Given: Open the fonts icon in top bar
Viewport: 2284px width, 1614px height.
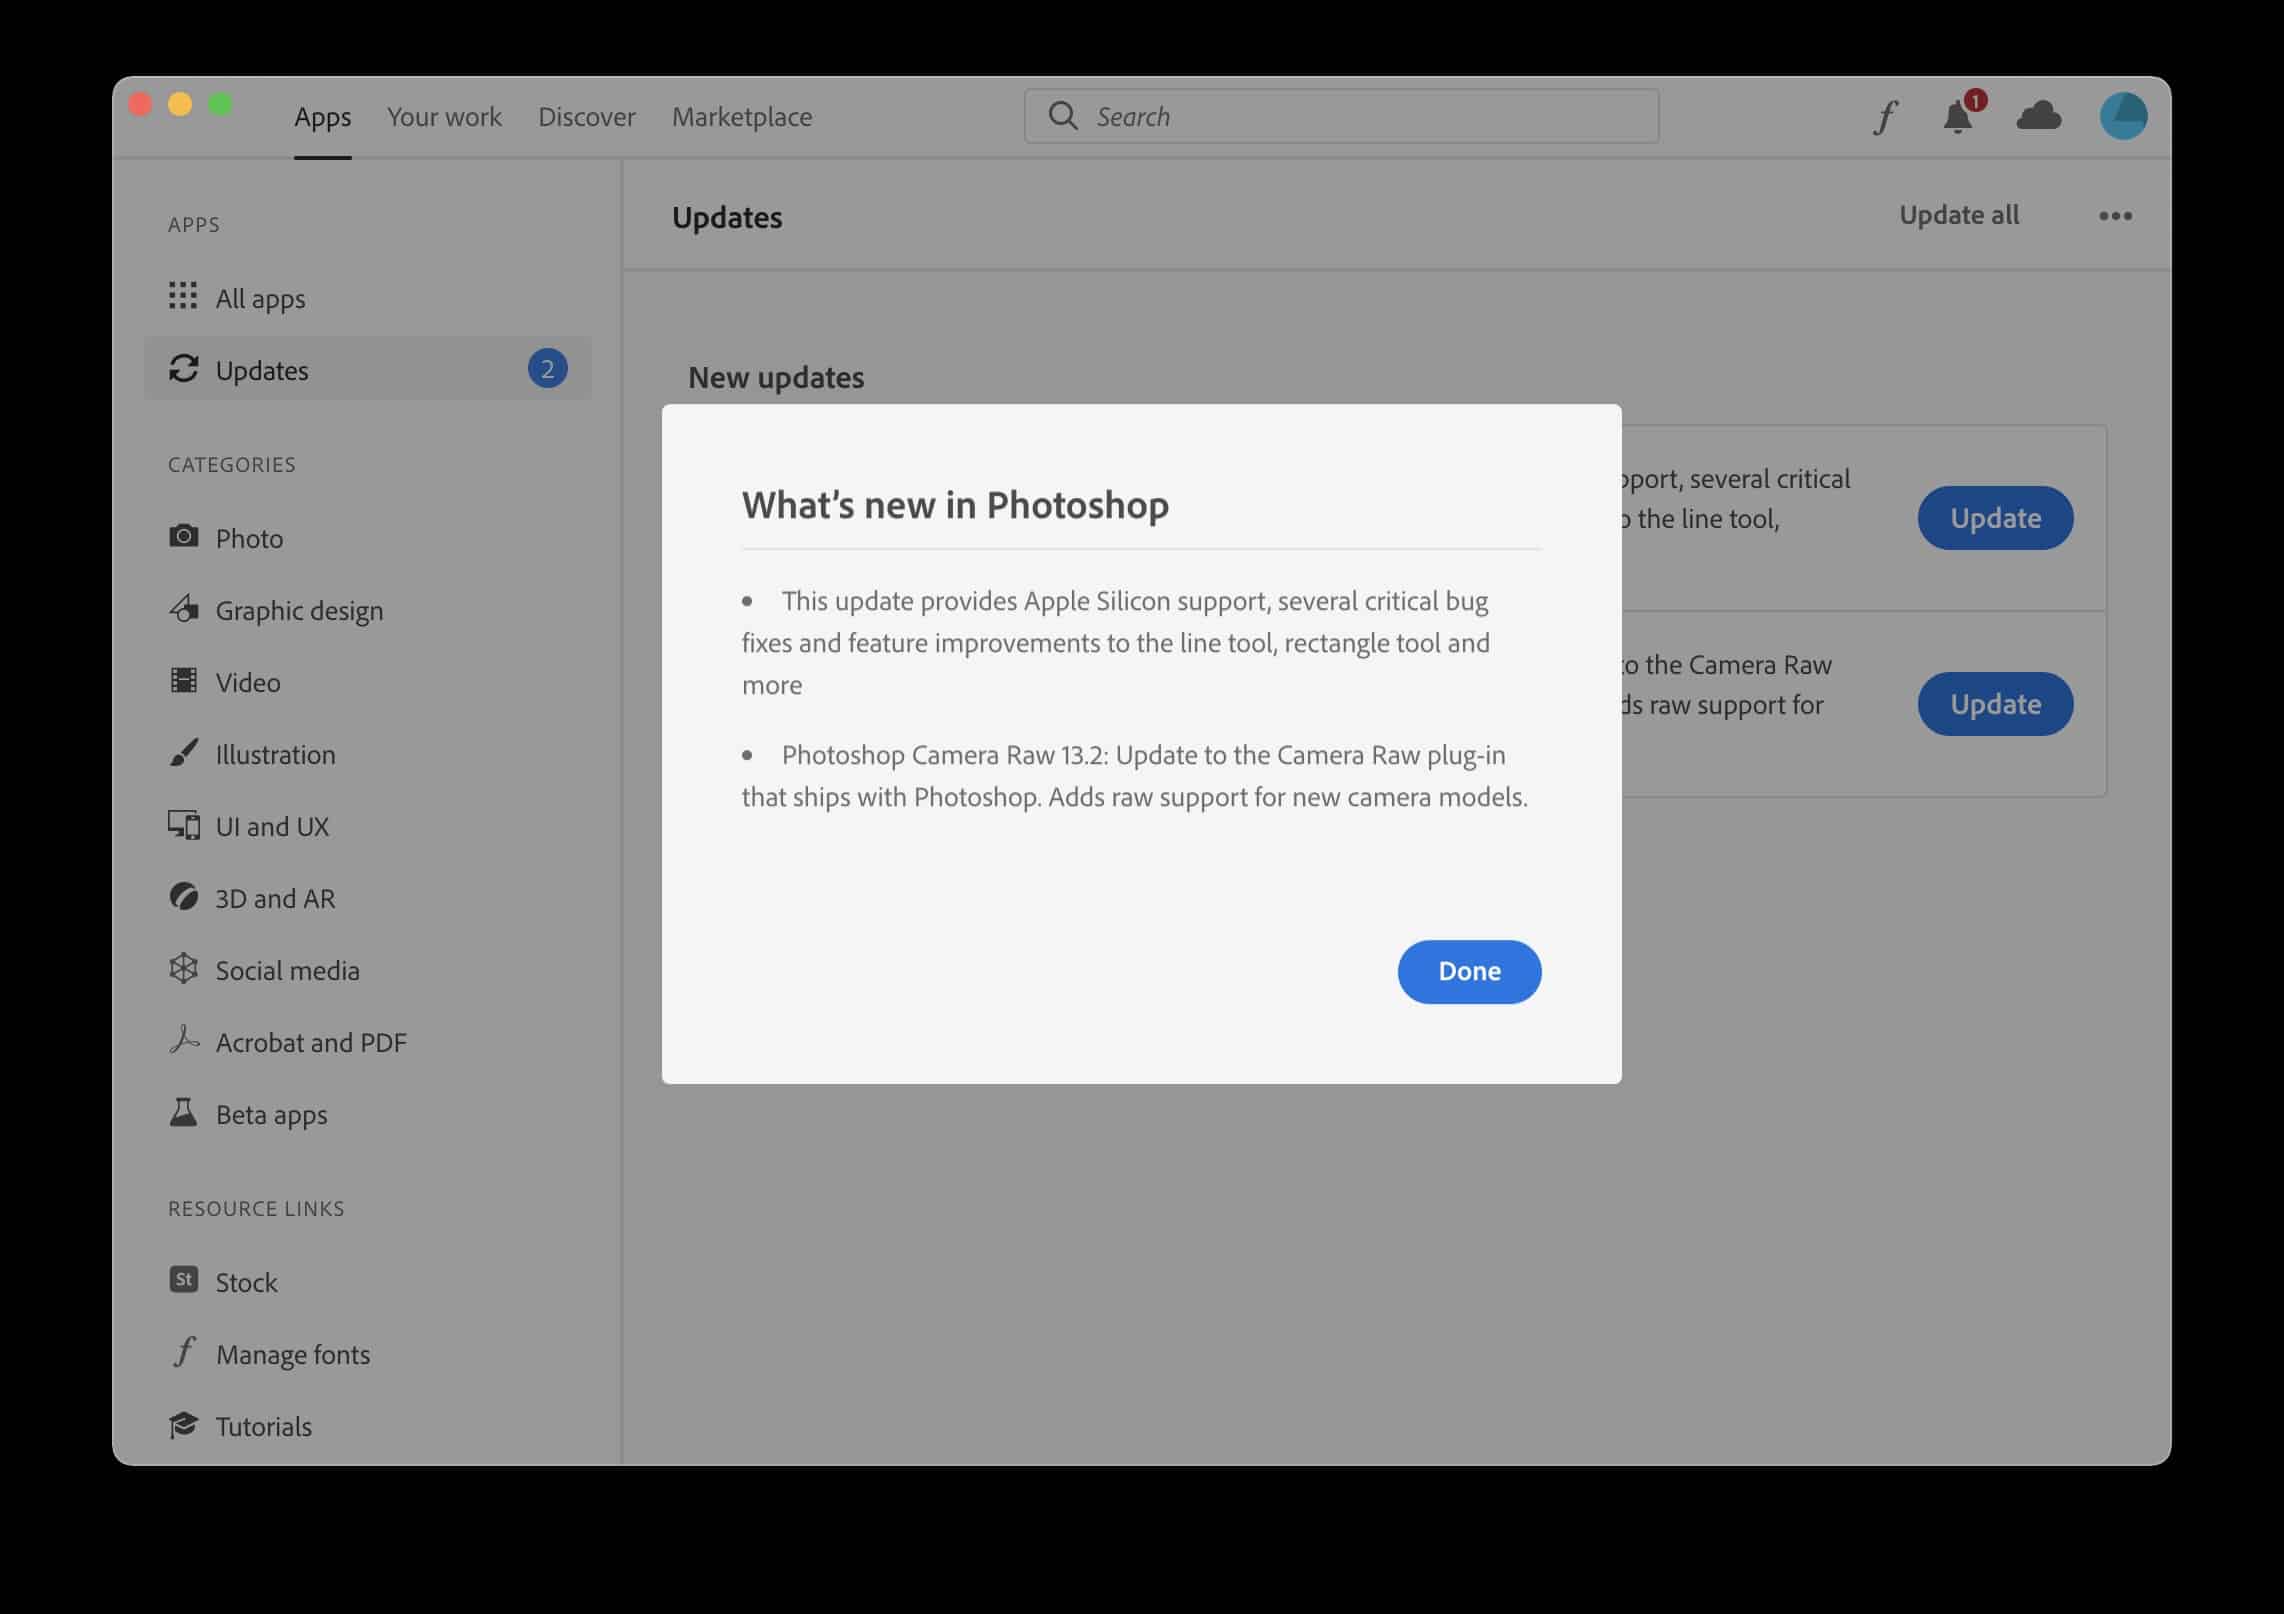Looking at the screenshot, I should click(1885, 117).
